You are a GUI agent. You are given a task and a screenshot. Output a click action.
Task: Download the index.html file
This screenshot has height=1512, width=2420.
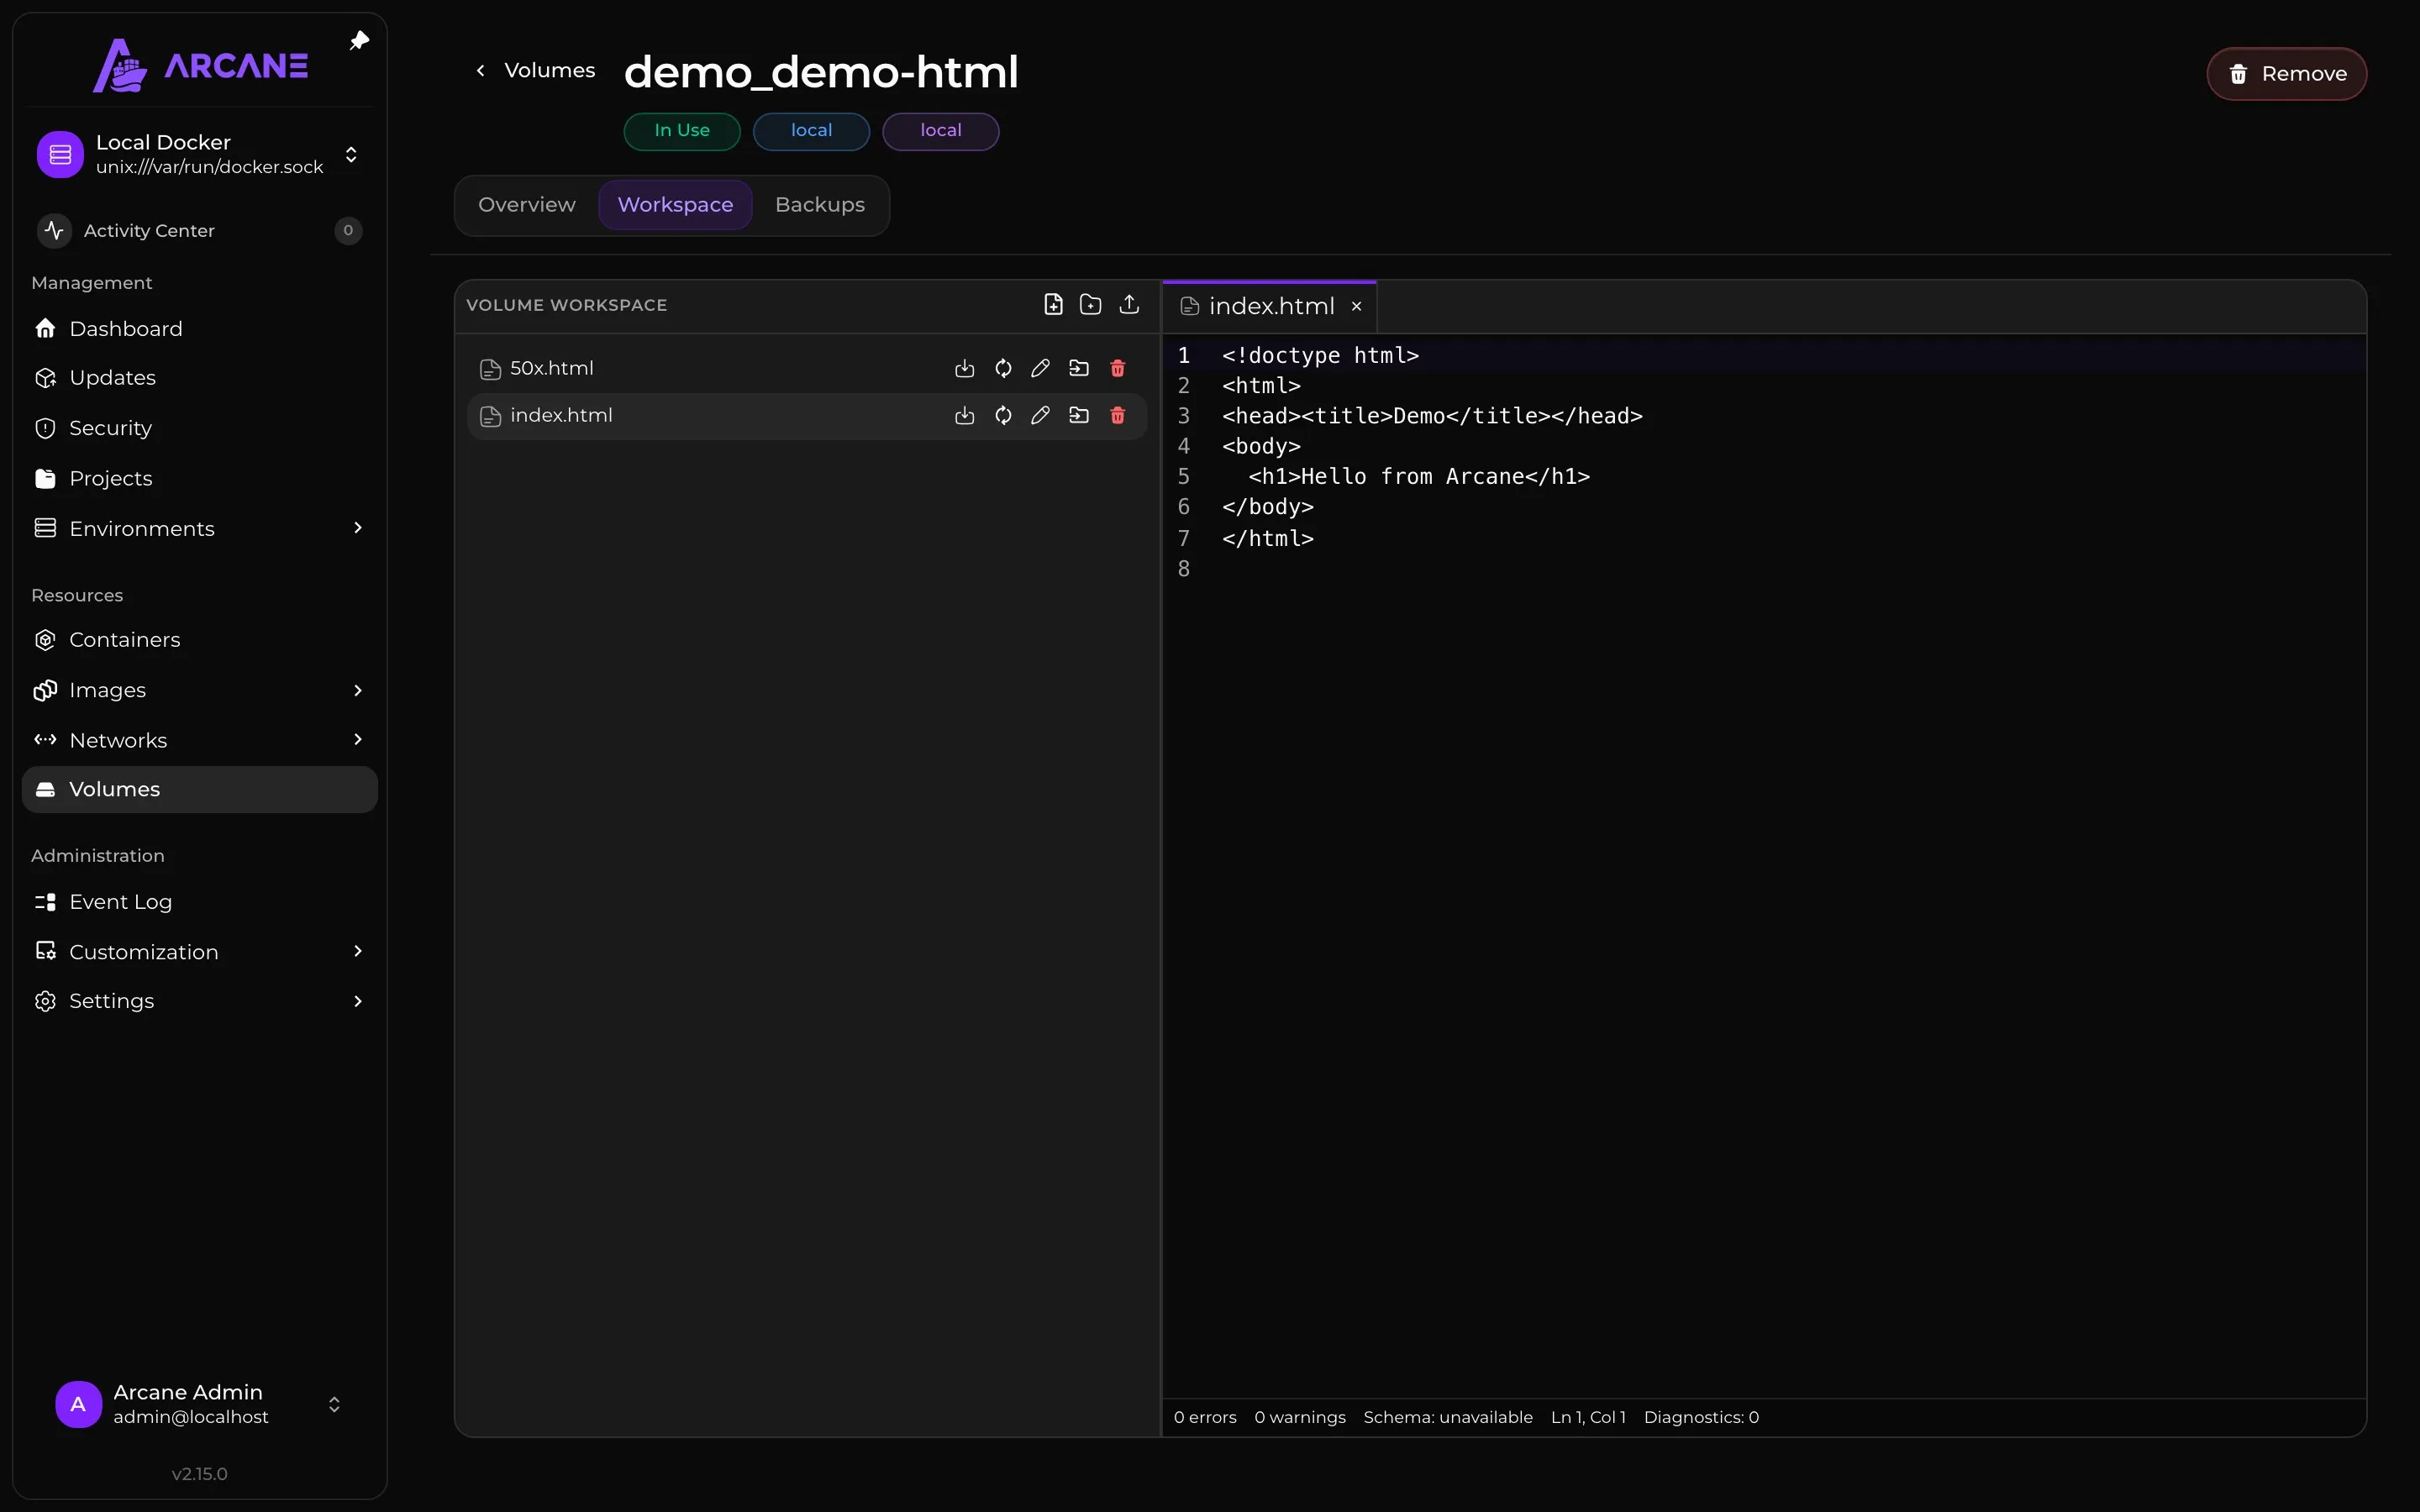coord(964,416)
